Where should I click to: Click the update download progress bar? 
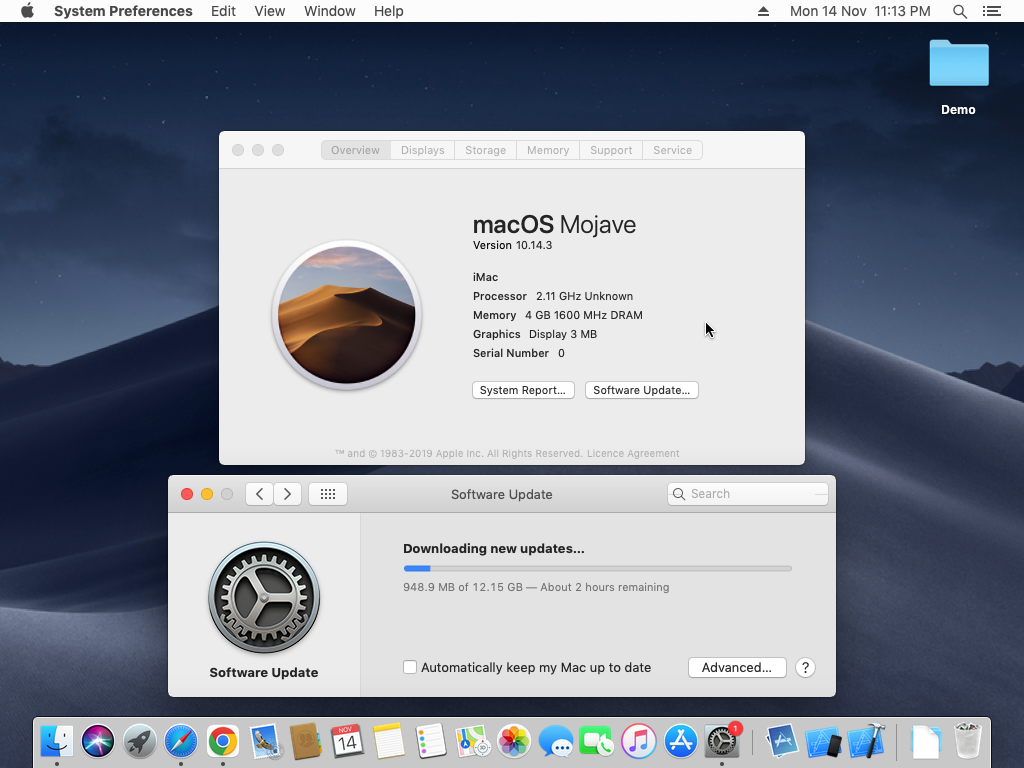point(598,568)
